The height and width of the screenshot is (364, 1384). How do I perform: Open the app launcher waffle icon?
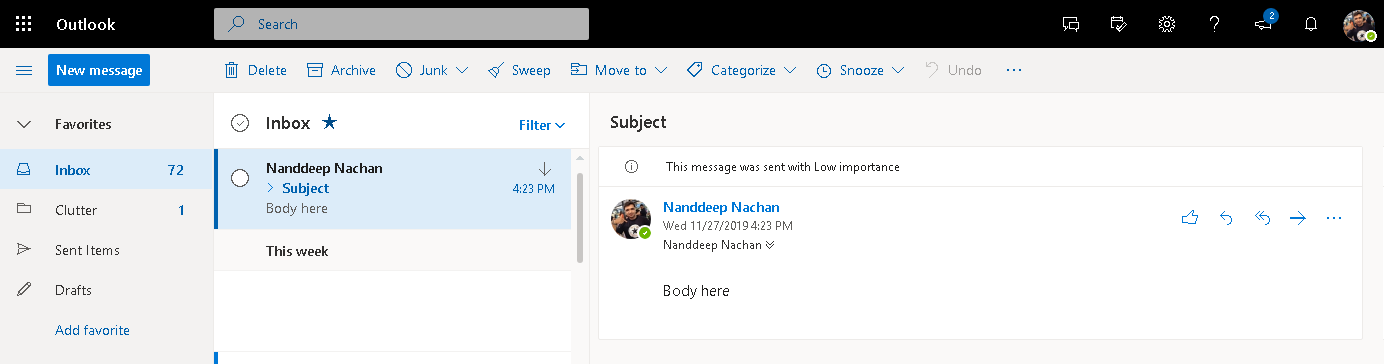[24, 24]
